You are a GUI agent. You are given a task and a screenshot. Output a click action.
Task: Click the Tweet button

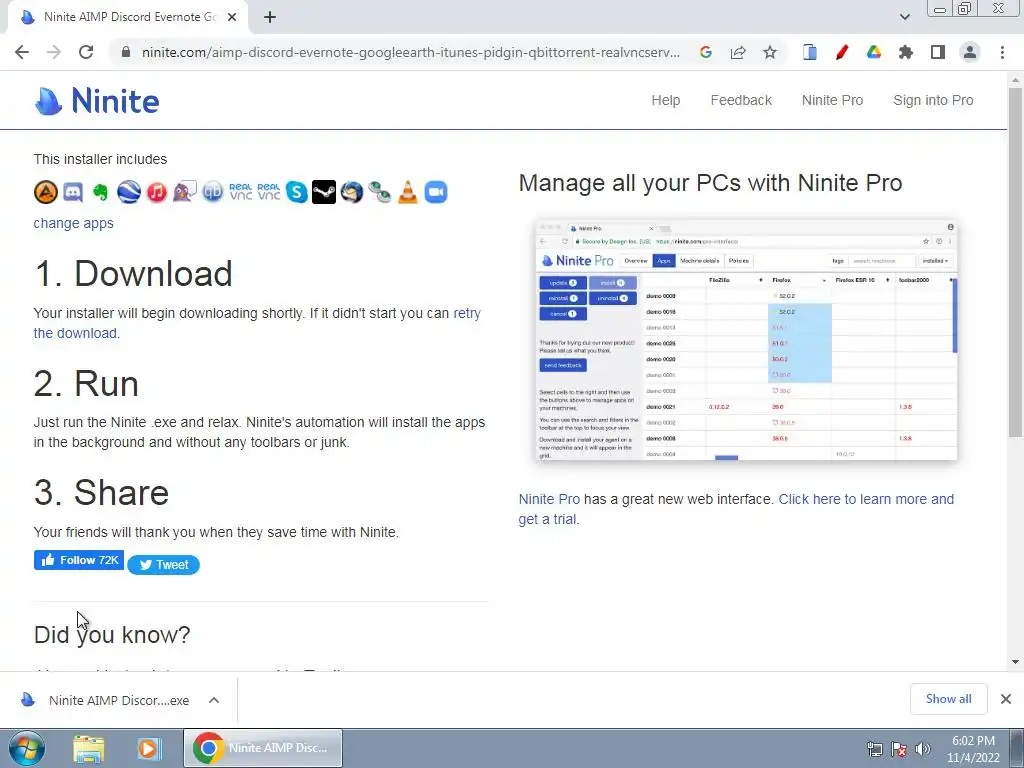(163, 565)
